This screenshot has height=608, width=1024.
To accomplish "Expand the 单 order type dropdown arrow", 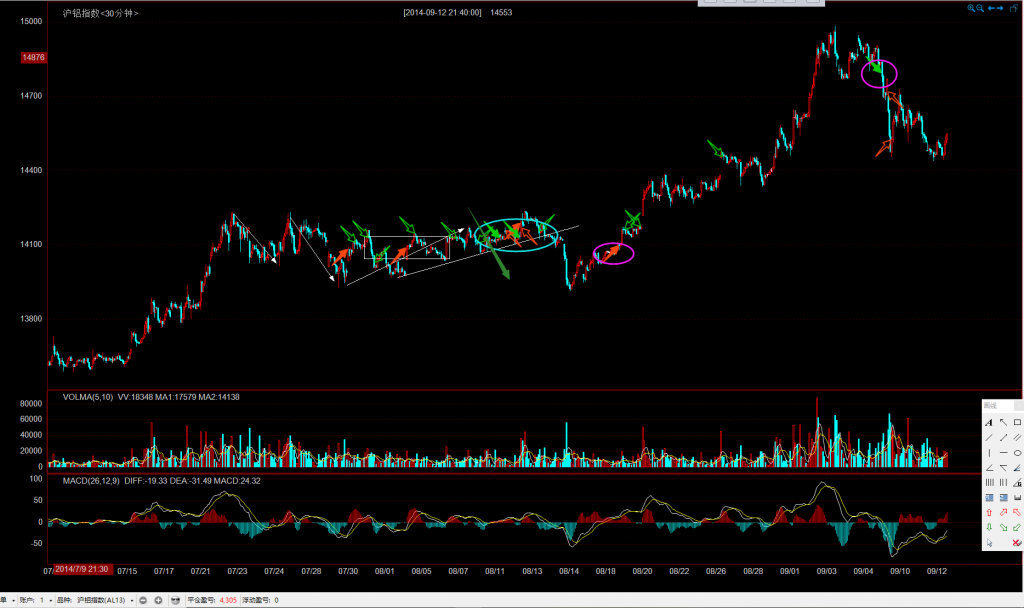I will [x=12, y=600].
